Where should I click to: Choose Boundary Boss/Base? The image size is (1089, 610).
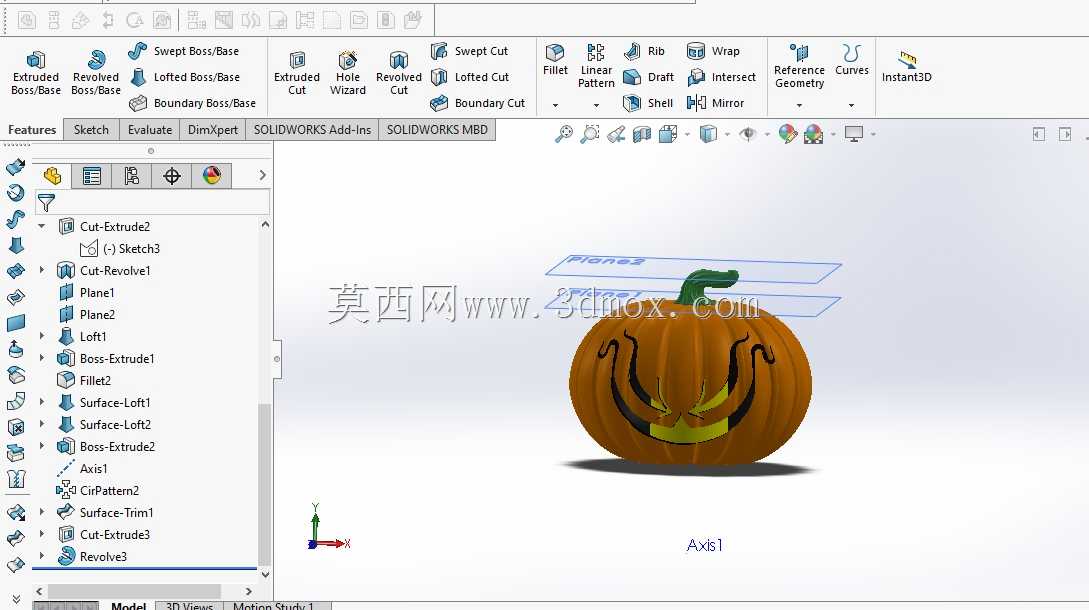tap(192, 103)
